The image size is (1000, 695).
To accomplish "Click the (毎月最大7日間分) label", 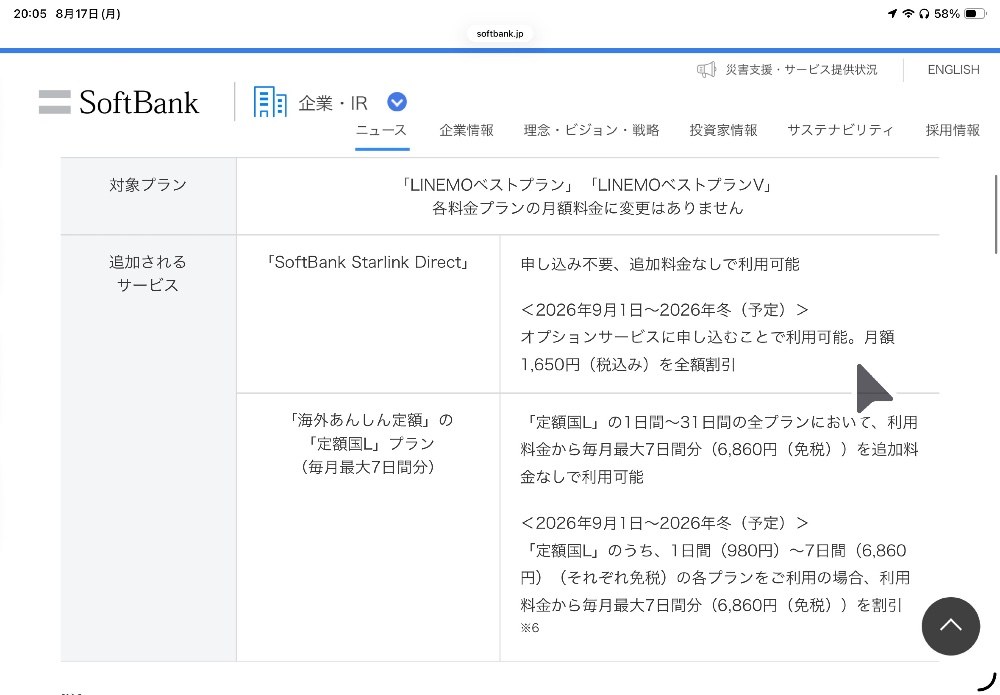I will click(x=368, y=467).
